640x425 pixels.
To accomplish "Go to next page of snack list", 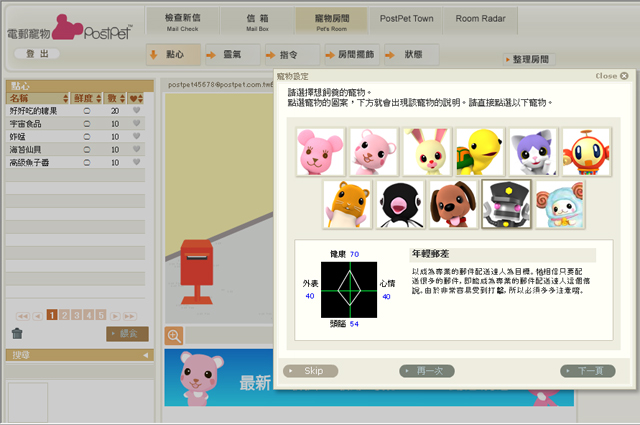I will 115,316.
